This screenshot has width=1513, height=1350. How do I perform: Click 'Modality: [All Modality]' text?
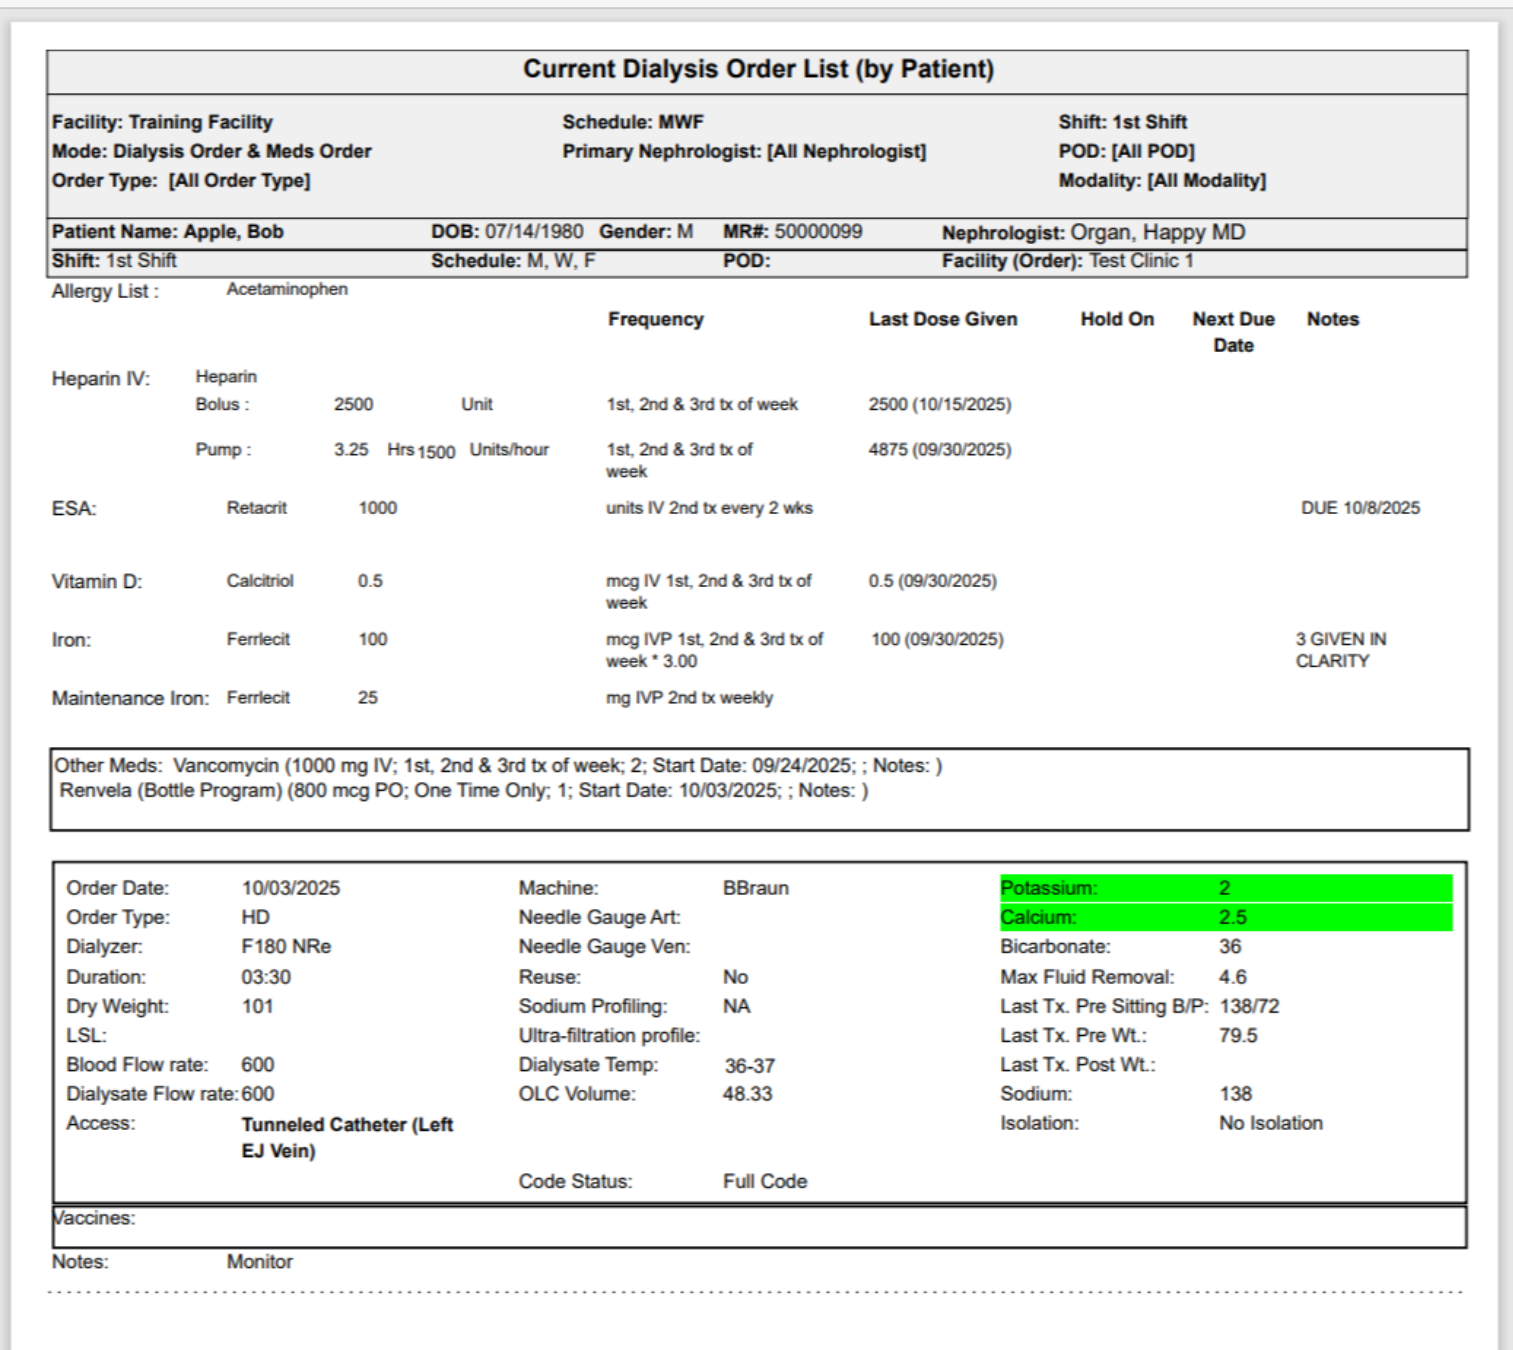click(1162, 181)
